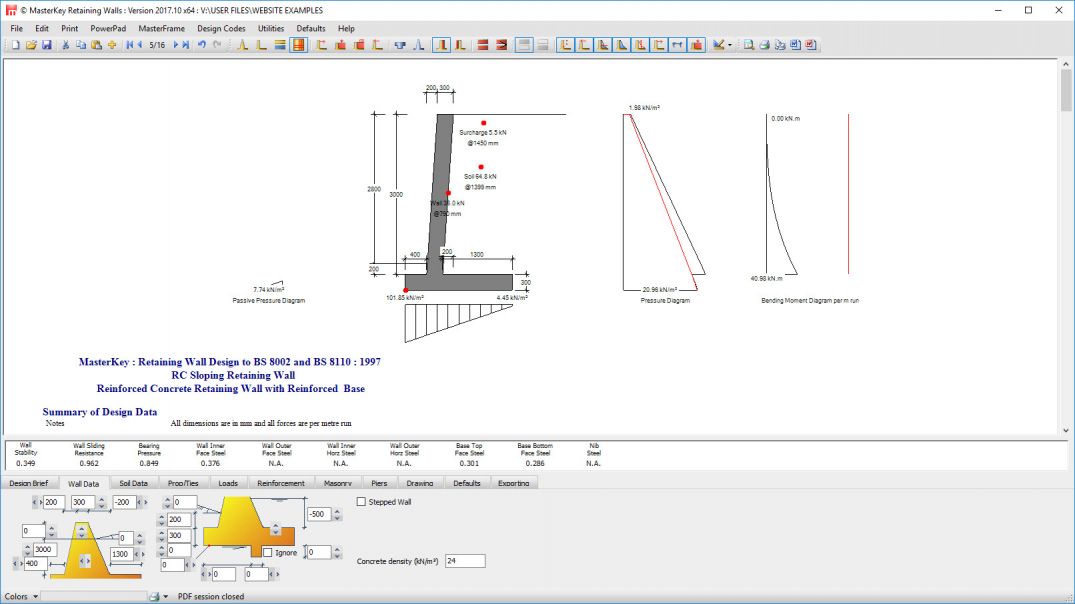Create a new file using toolbar icon
This screenshot has width=1075, height=604.
click(15, 45)
